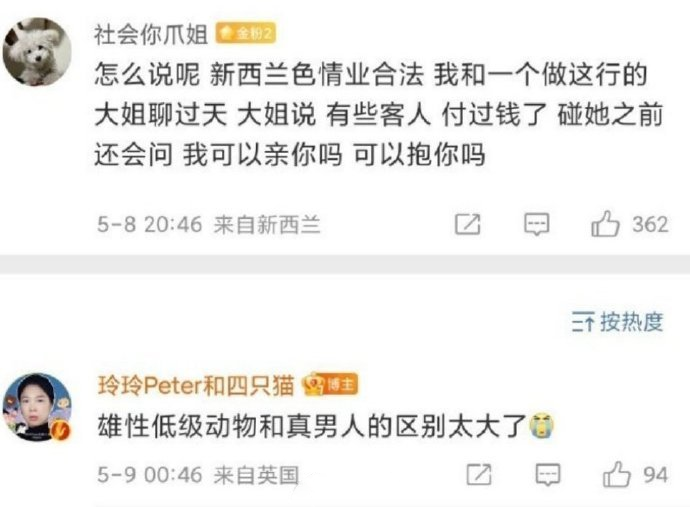The width and height of the screenshot is (690, 507).
Task: Tap the orange 博主 blogger badge
Action: 330,385
